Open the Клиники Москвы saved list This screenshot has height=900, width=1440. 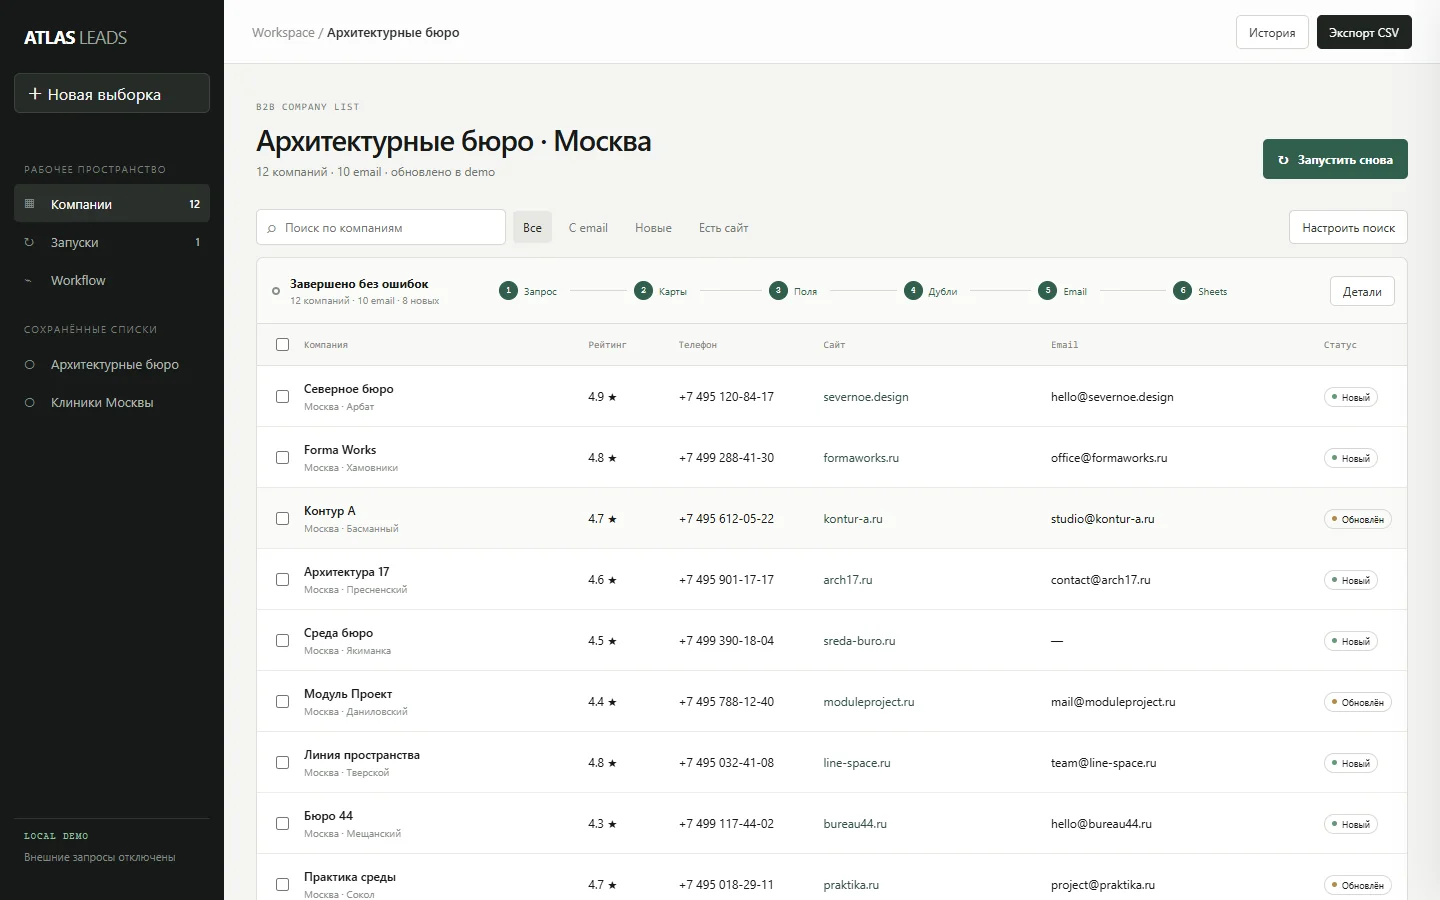pyautogui.click(x=112, y=403)
